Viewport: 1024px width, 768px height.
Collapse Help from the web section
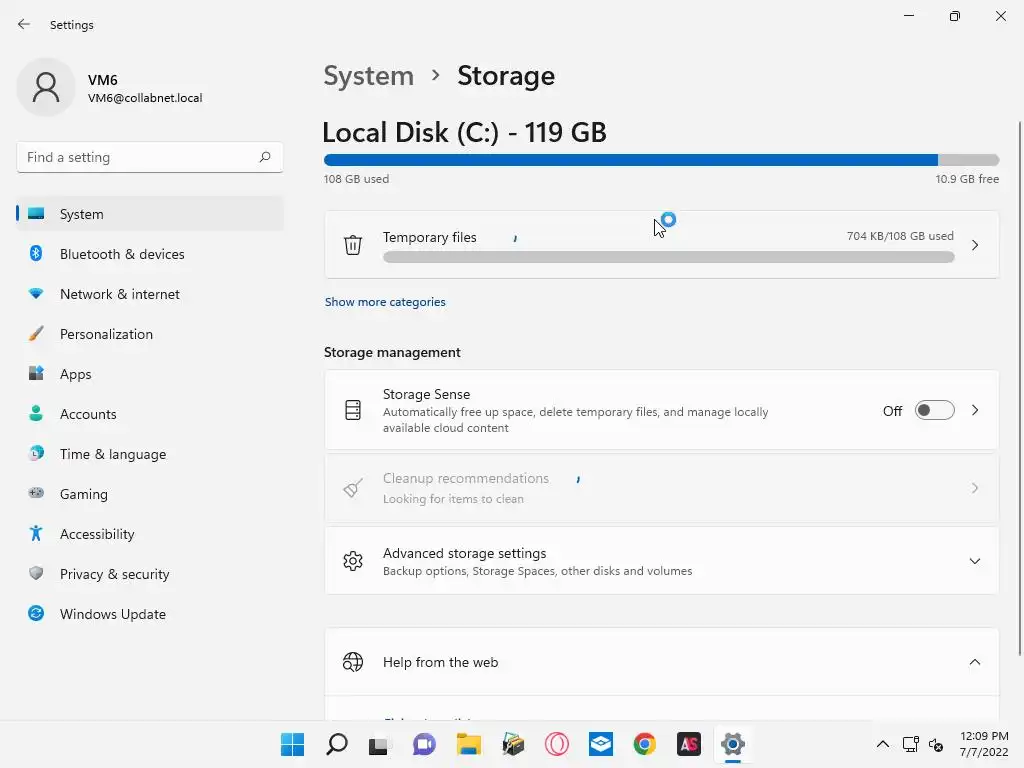pyautogui.click(x=975, y=662)
